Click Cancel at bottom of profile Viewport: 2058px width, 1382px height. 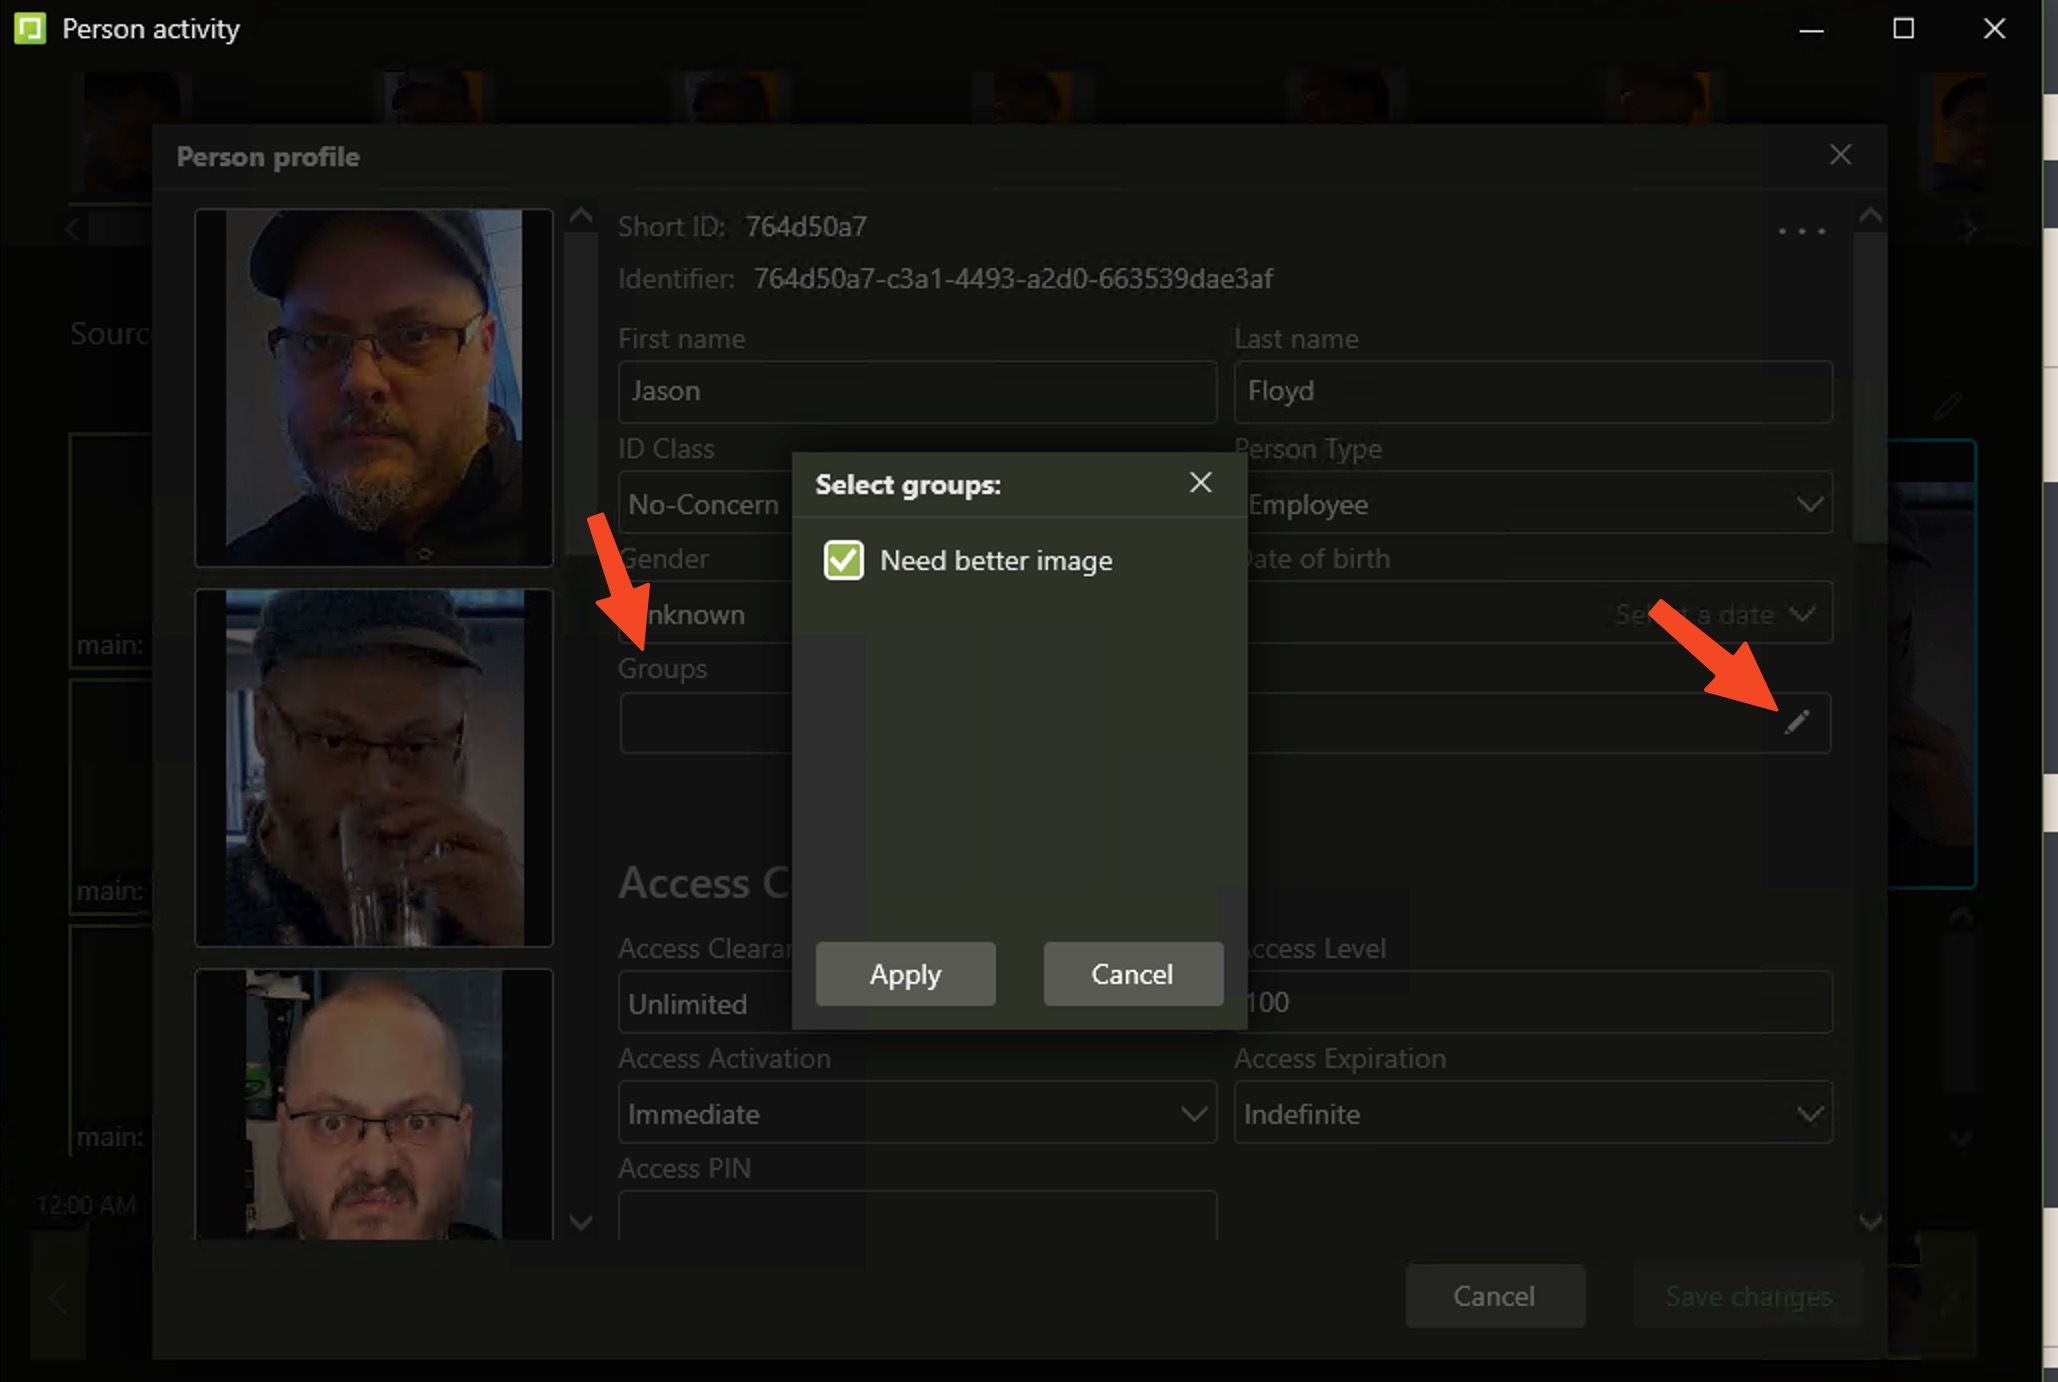tap(1494, 1296)
